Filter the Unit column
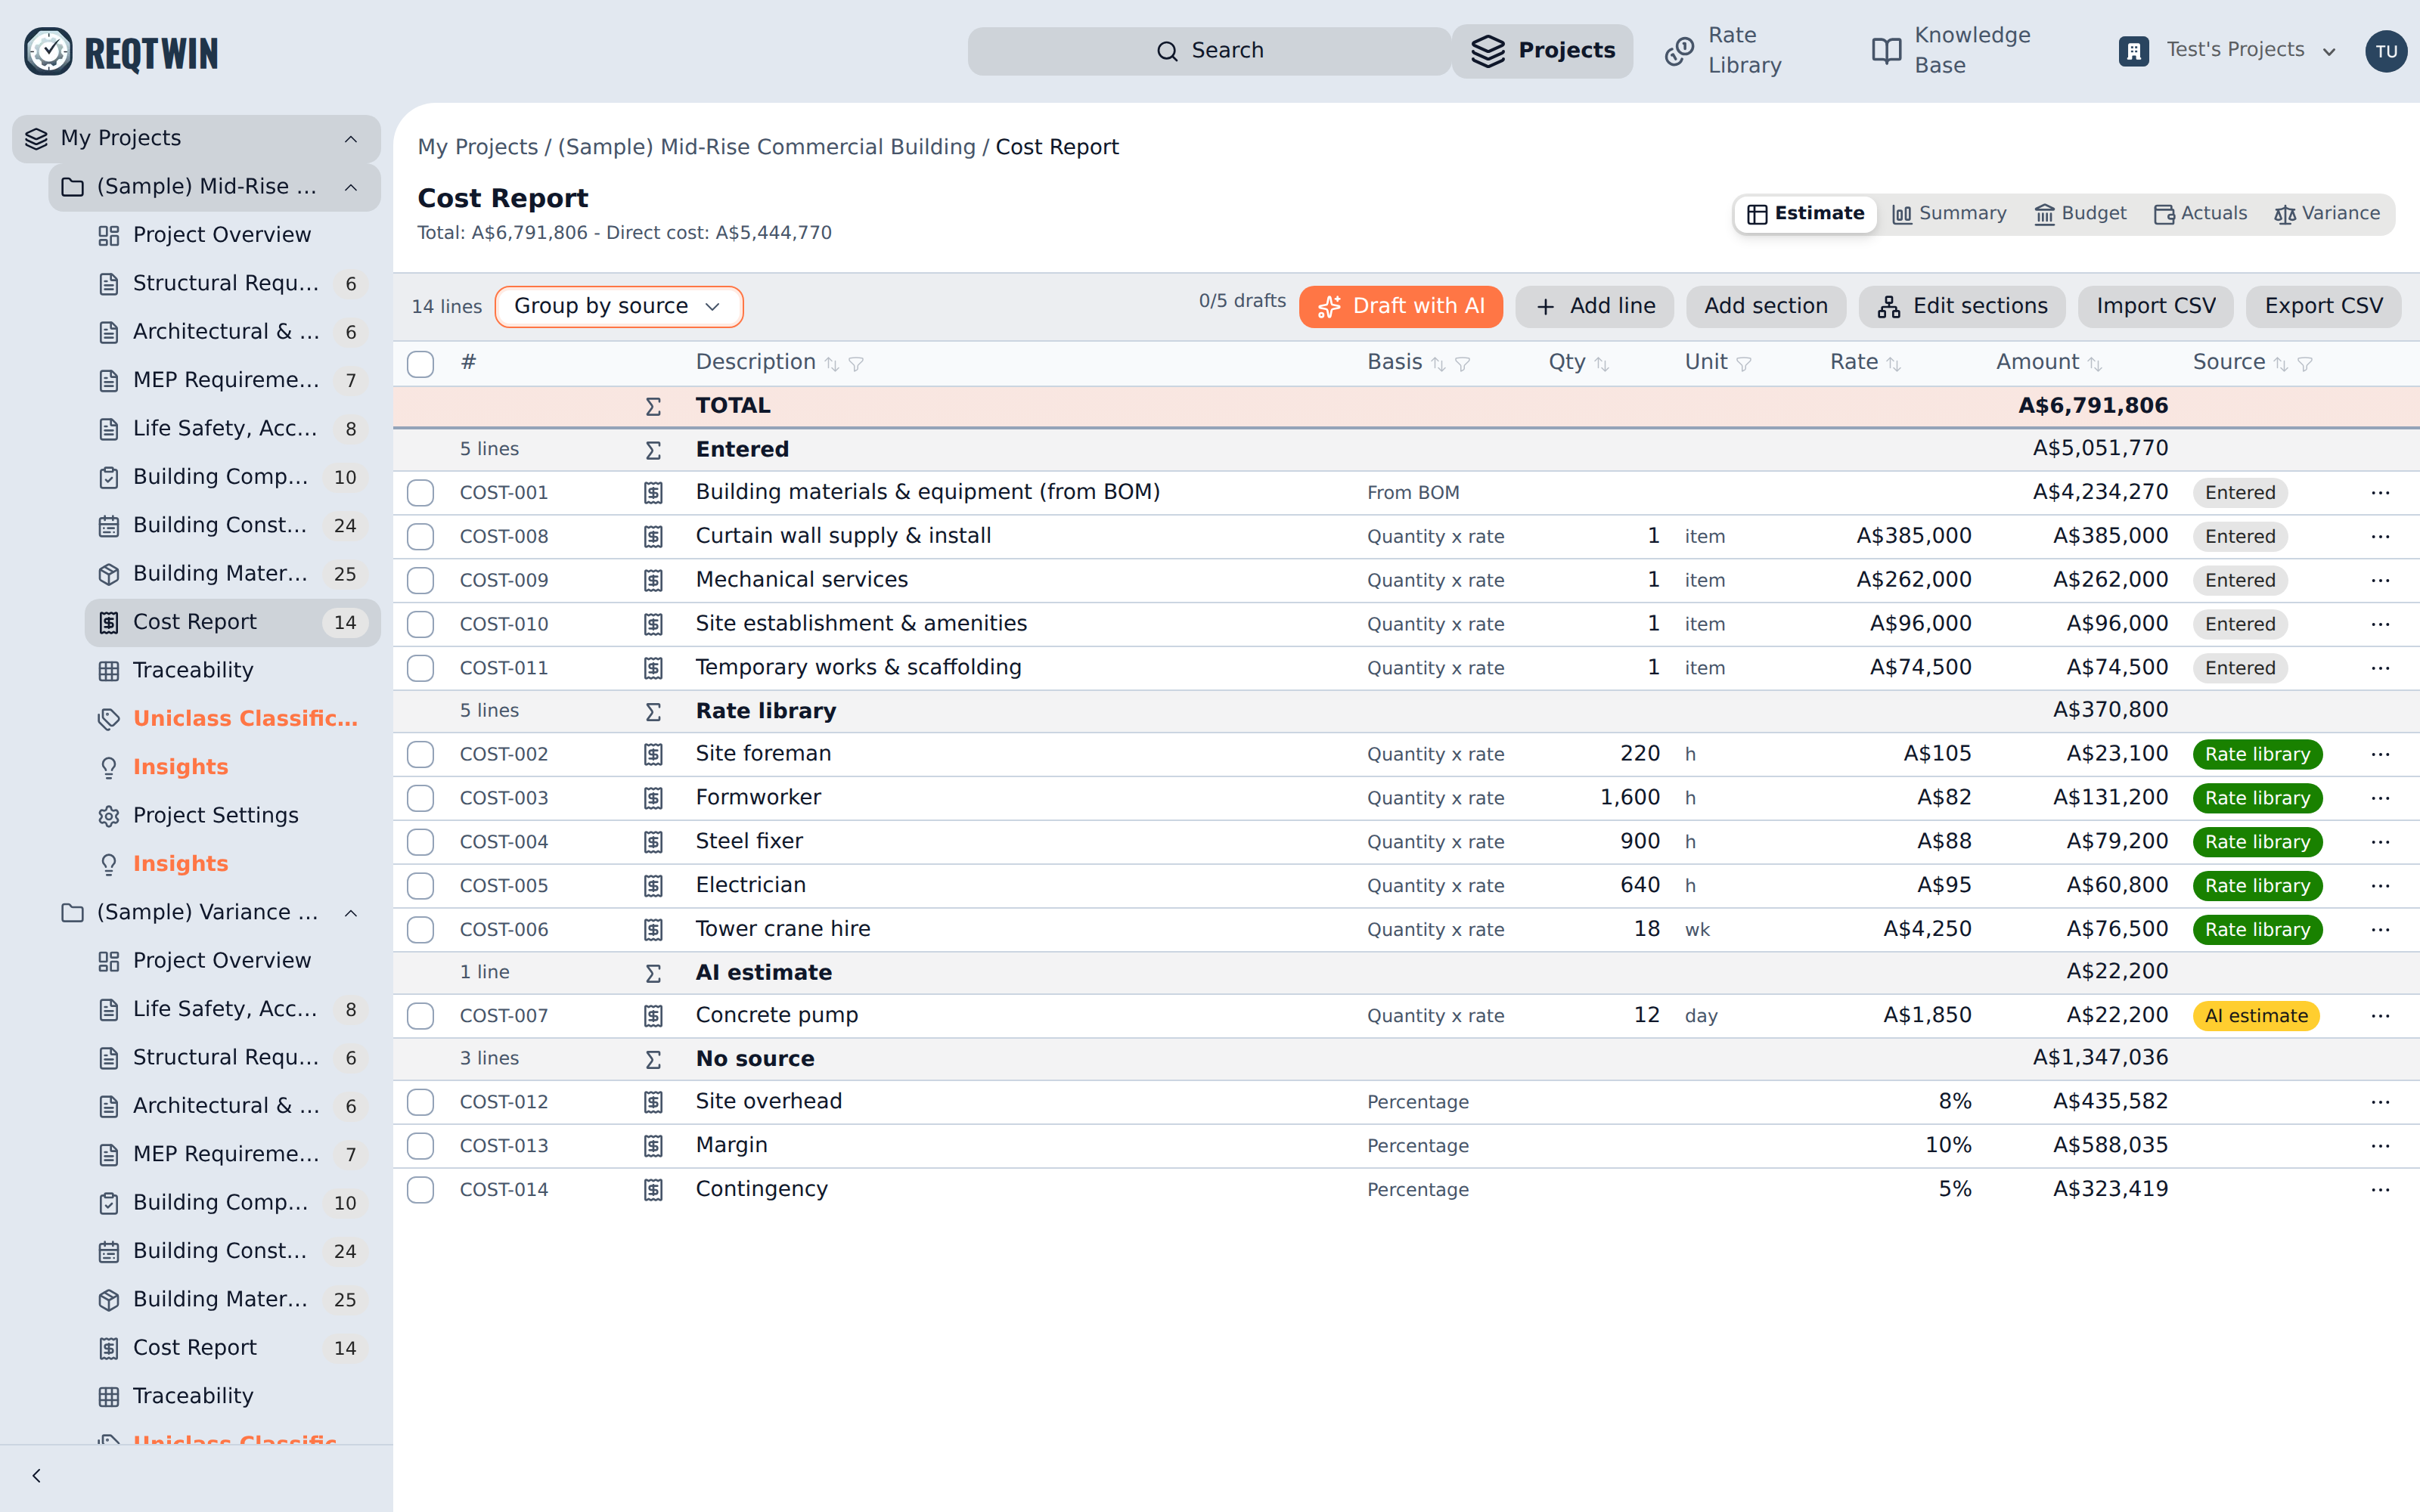 pyautogui.click(x=1744, y=364)
